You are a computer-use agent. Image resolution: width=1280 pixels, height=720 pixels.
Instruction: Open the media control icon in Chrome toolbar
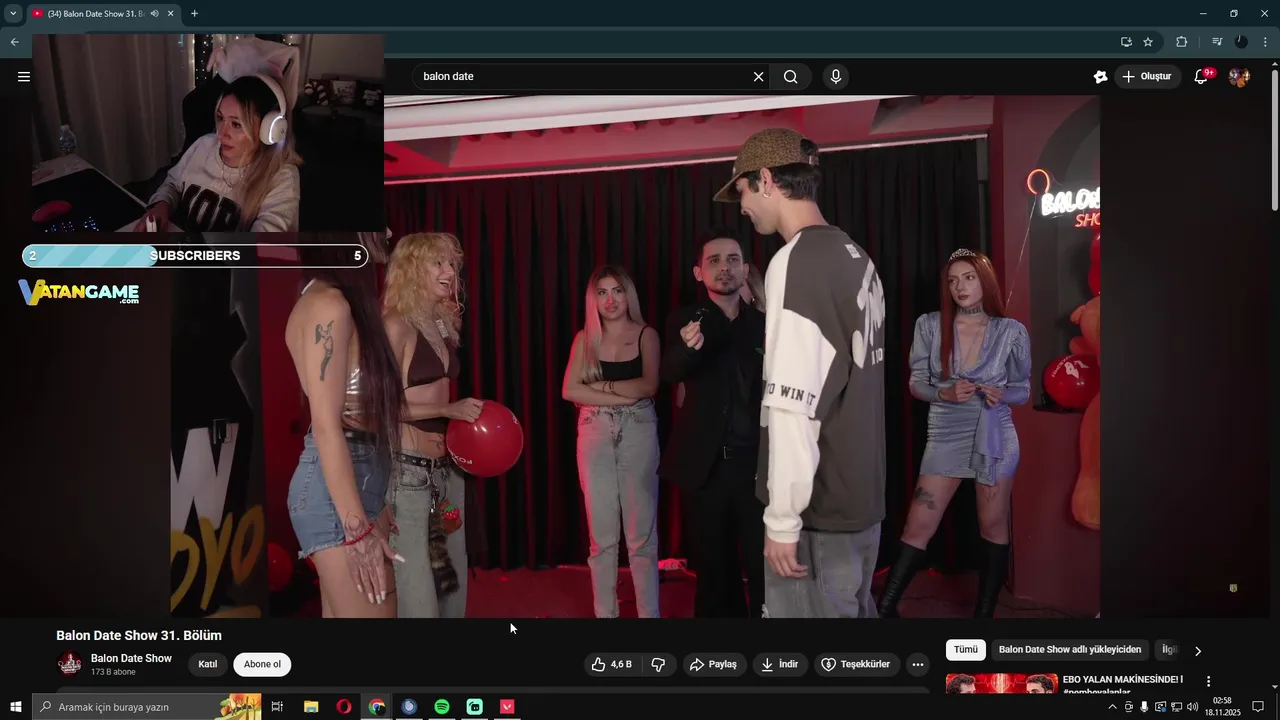pyautogui.click(x=1217, y=42)
